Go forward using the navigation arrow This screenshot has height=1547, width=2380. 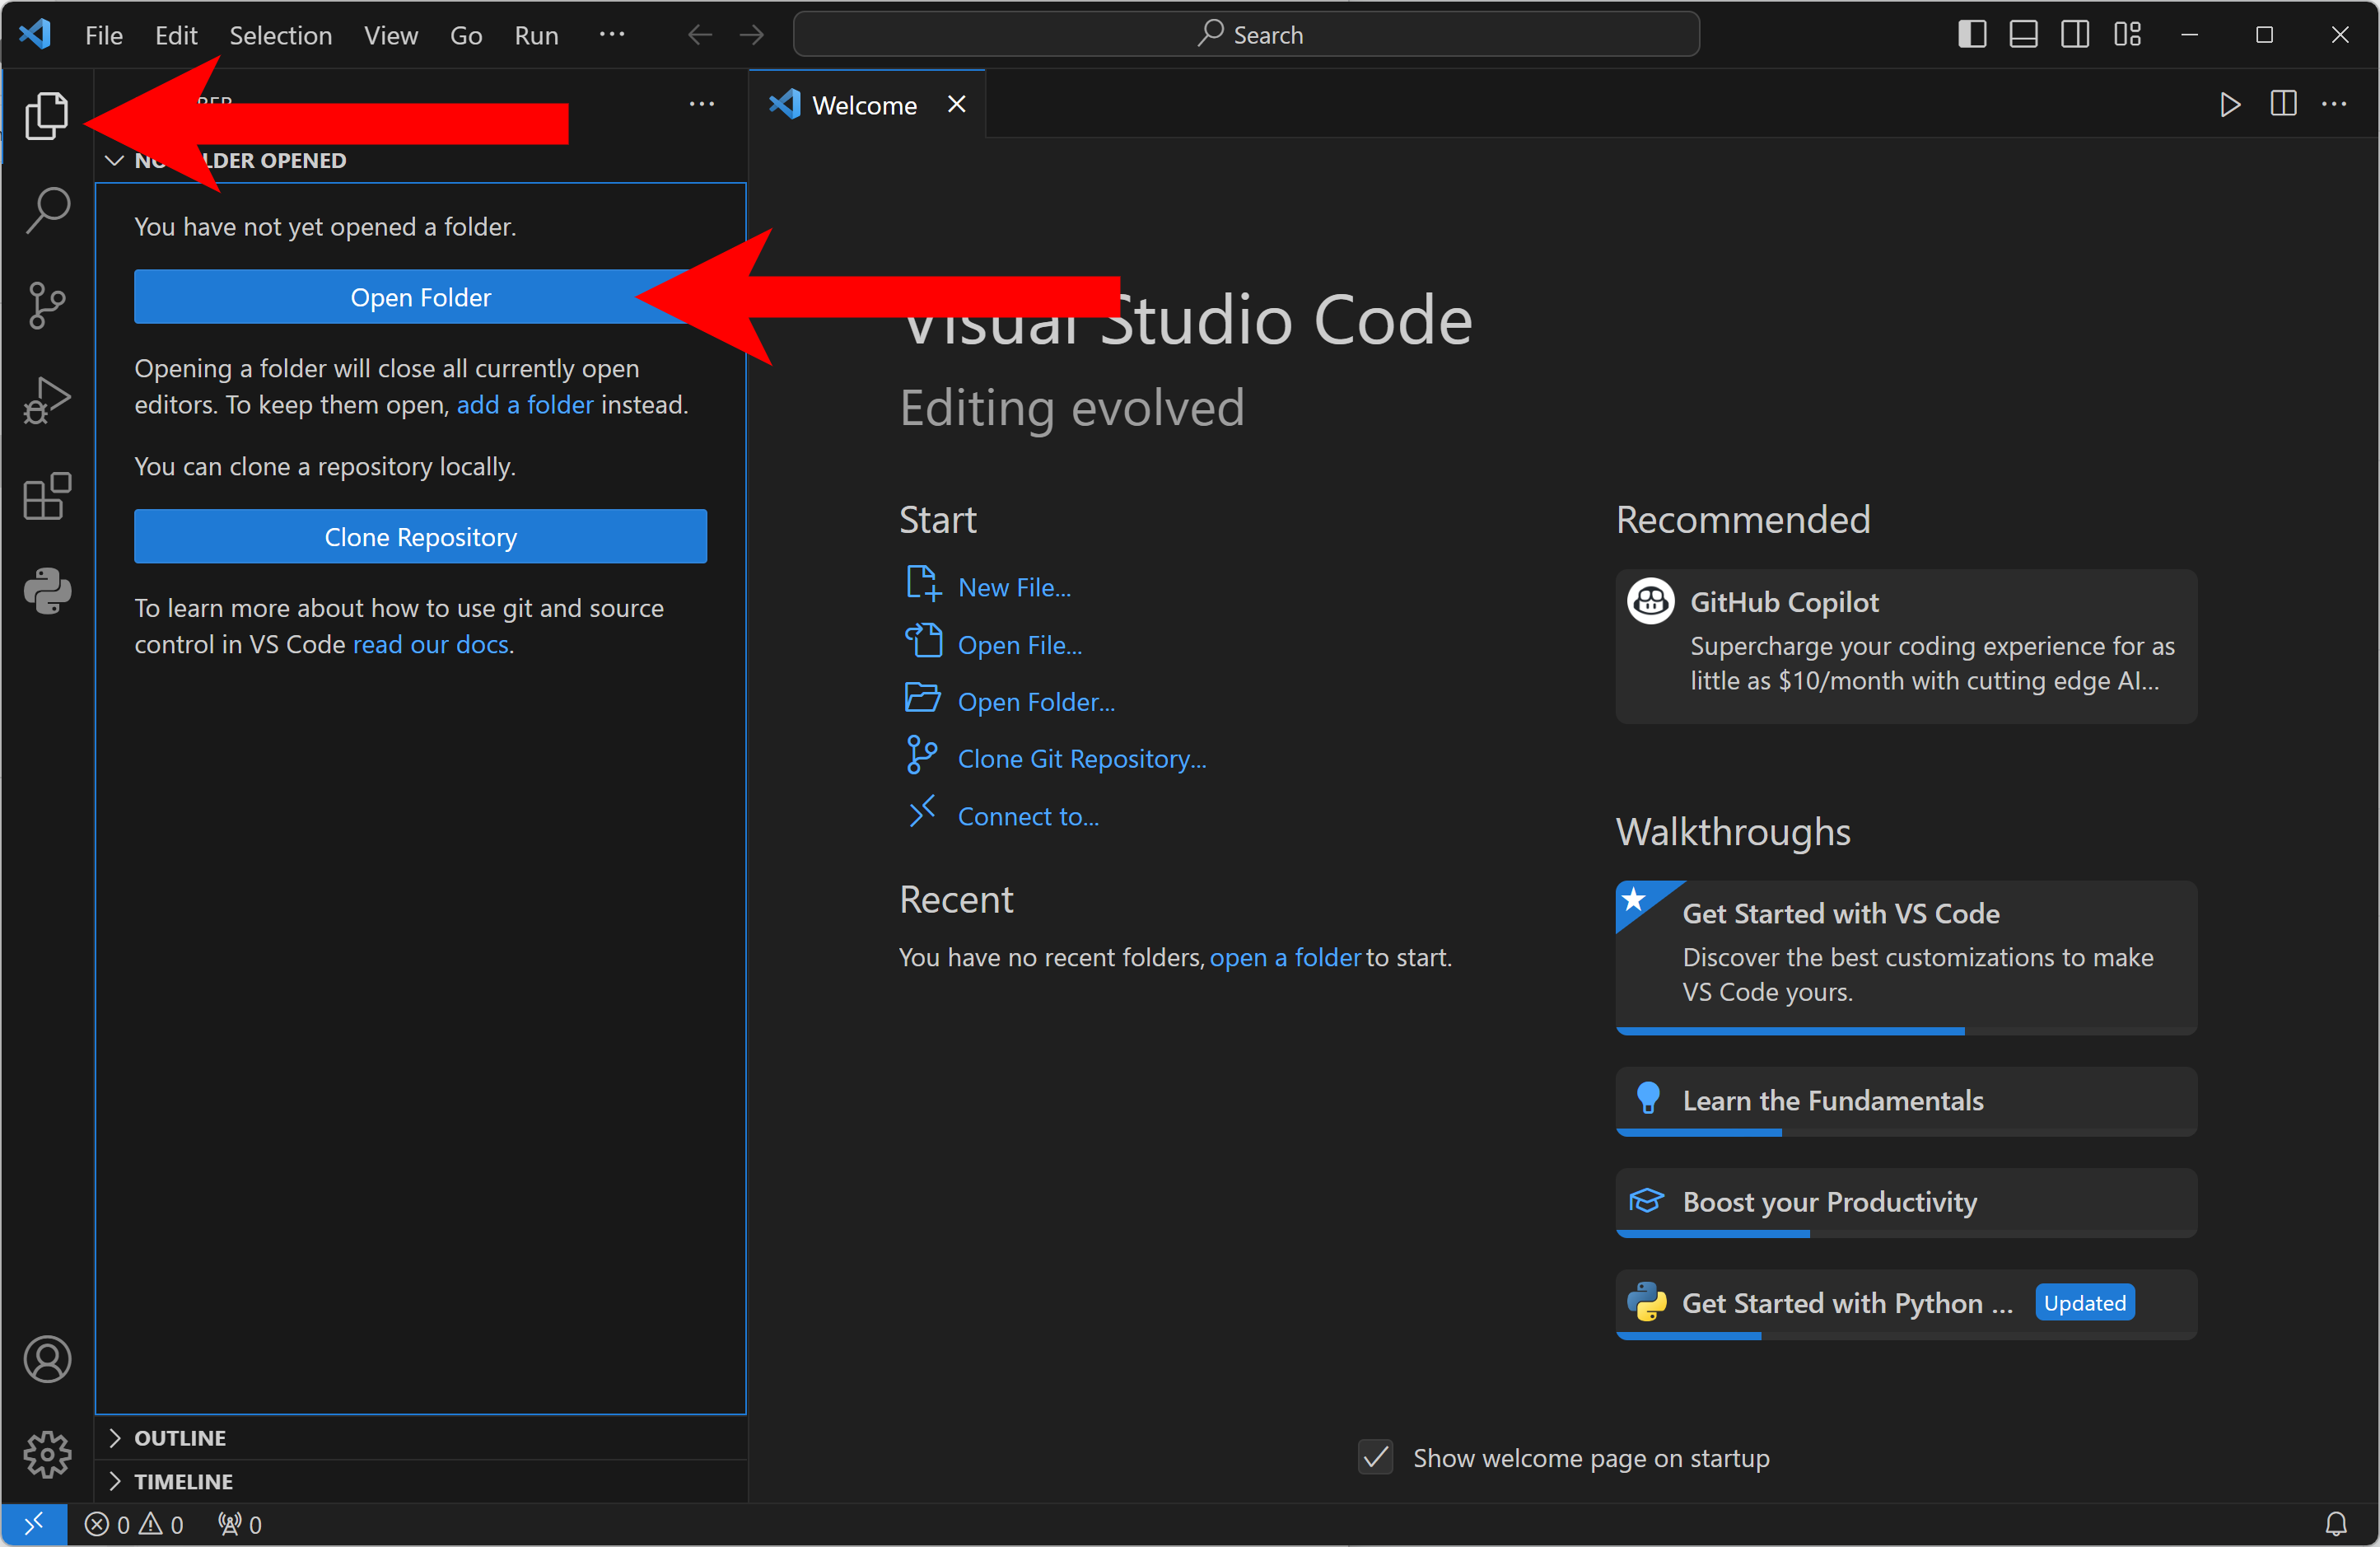pyautogui.click(x=752, y=35)
